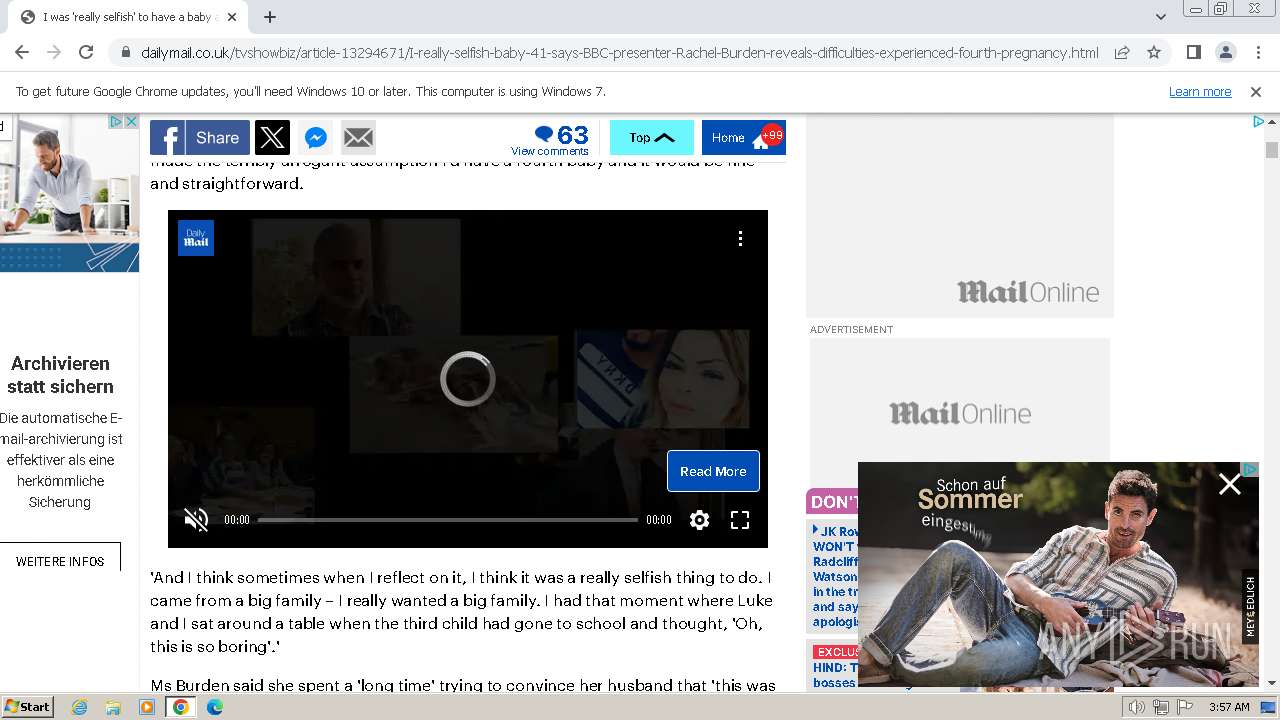
Task: Seek on video progress bar
Action: click(x=447, y=520)
